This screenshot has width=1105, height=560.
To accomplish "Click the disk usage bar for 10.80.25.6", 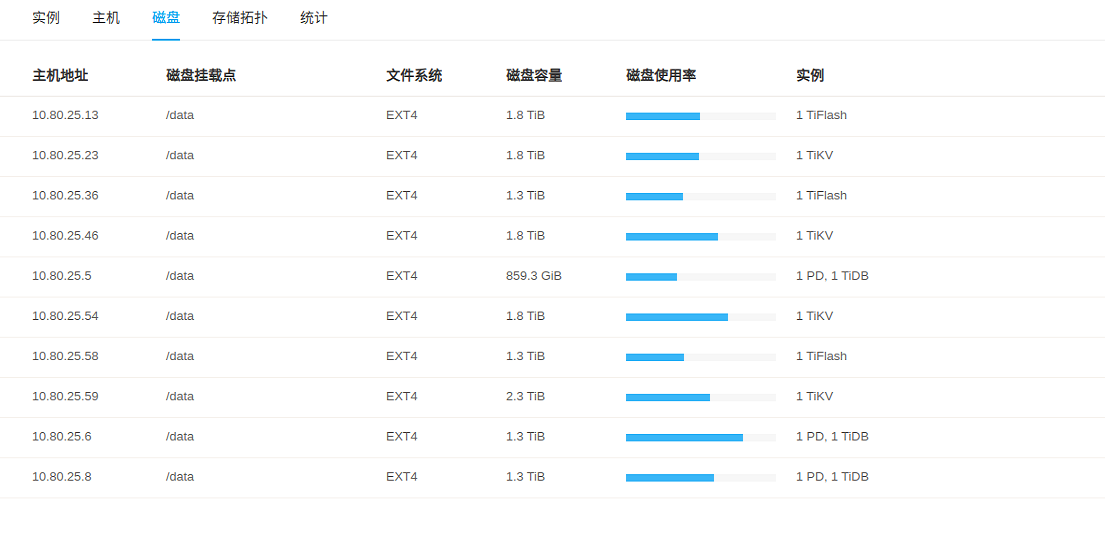I will click(700, 437).
